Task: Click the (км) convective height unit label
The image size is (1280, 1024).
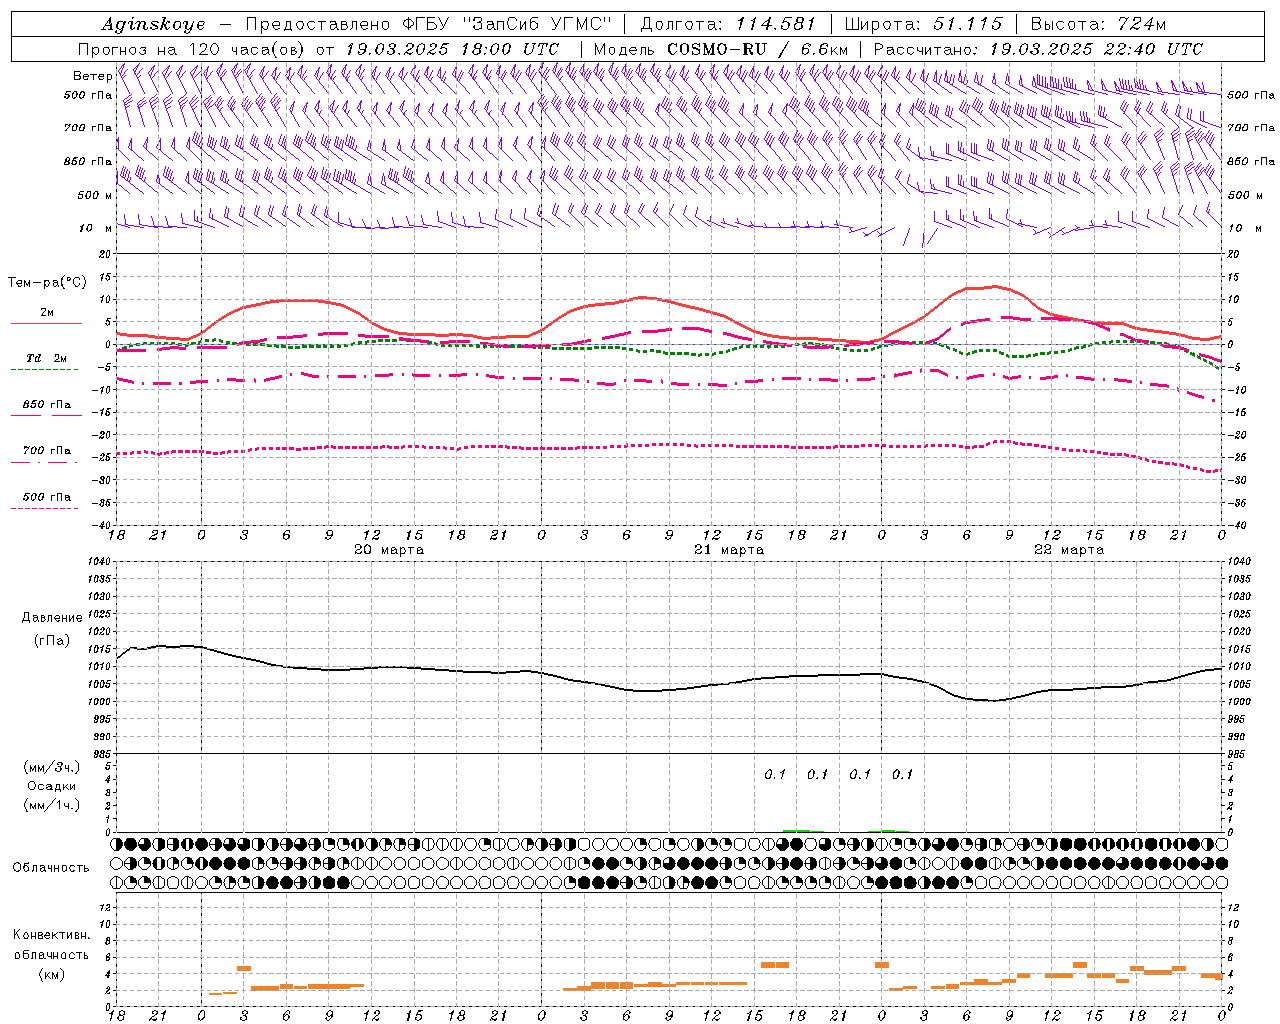Action: (x=51, y=974)
